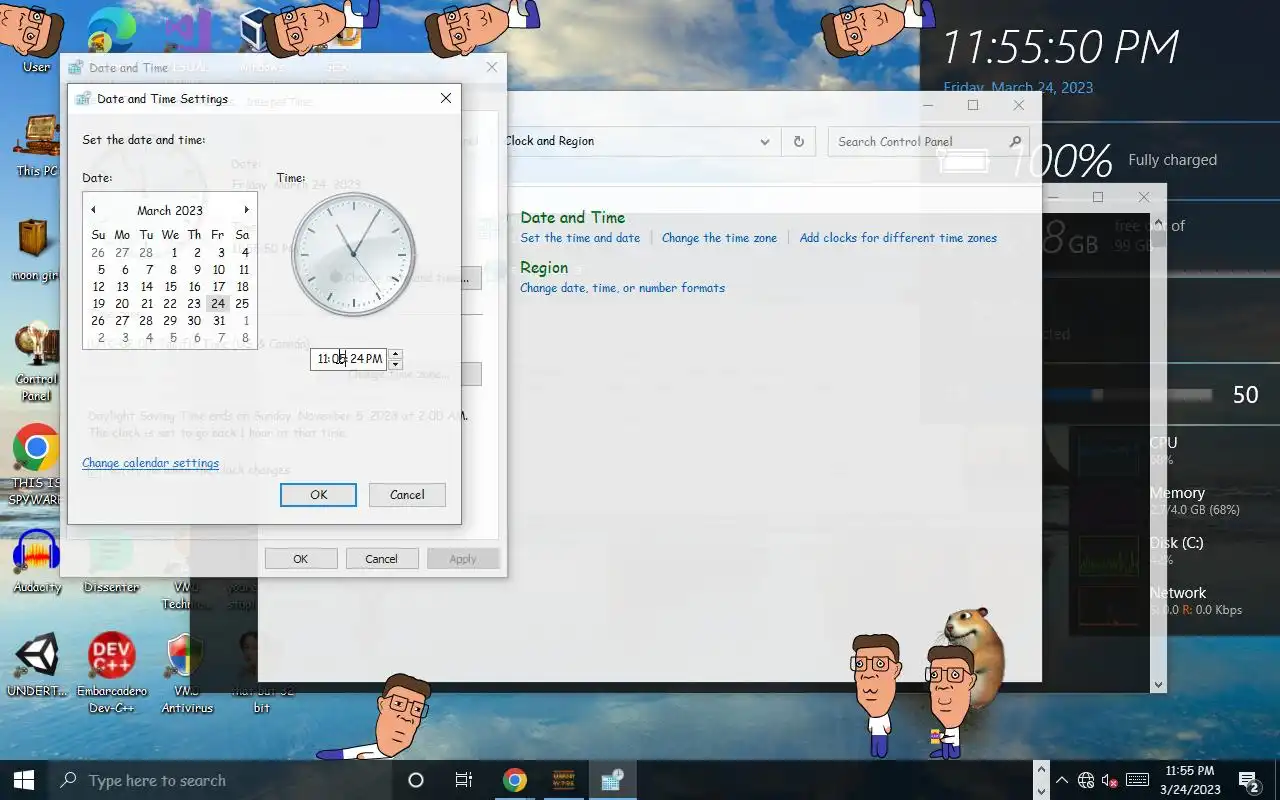
Task: Open touch keyboard tray icon
Action: (1137, 780)
